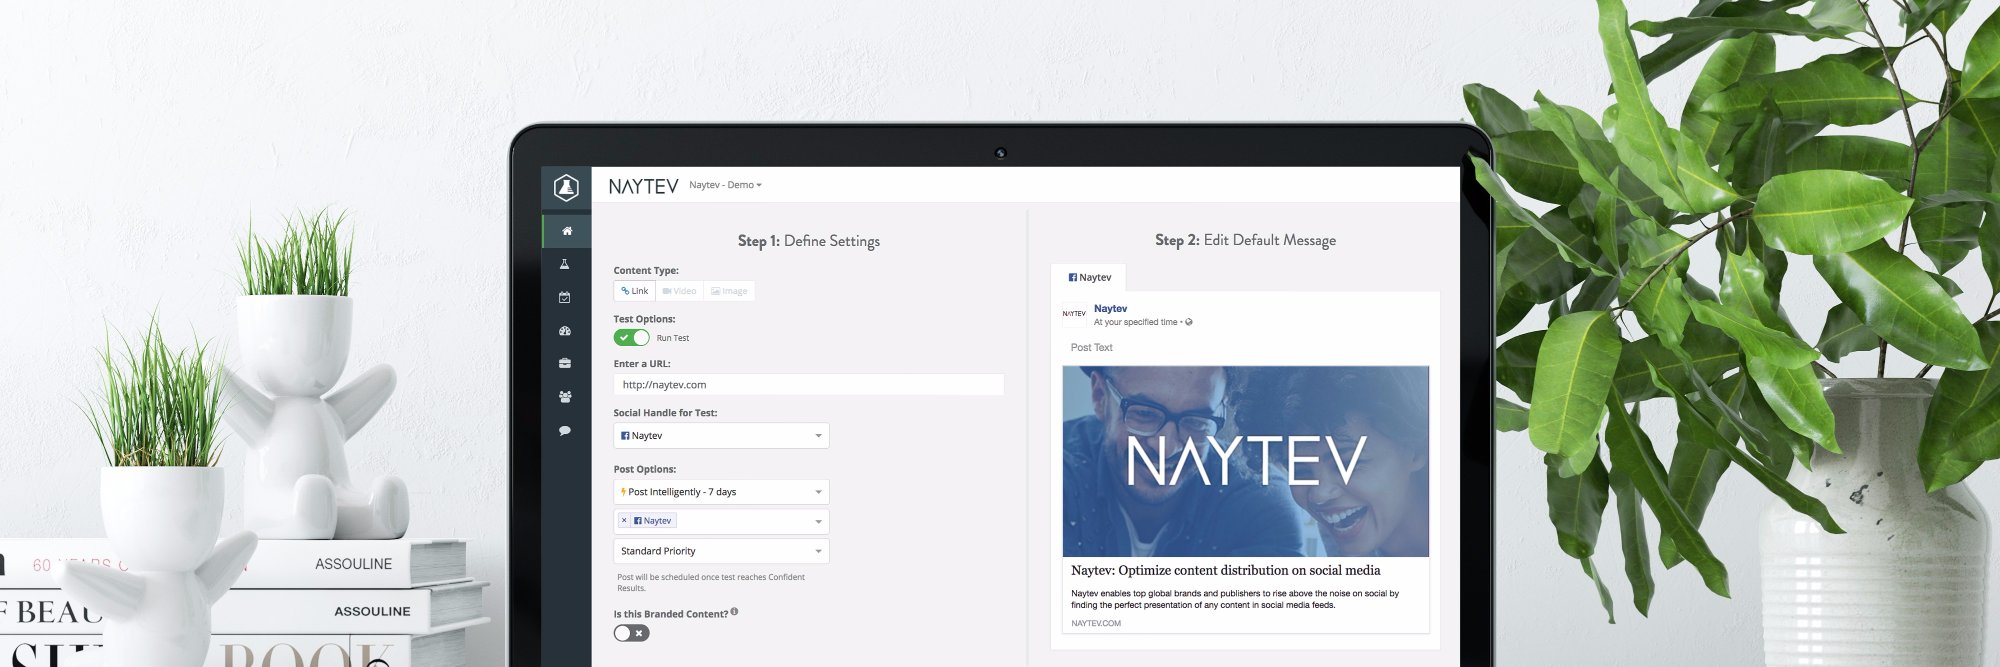Click the Naytev flask logo in sidebar
The height and width of the screenshot is (667, 2000).
(566, 187)
